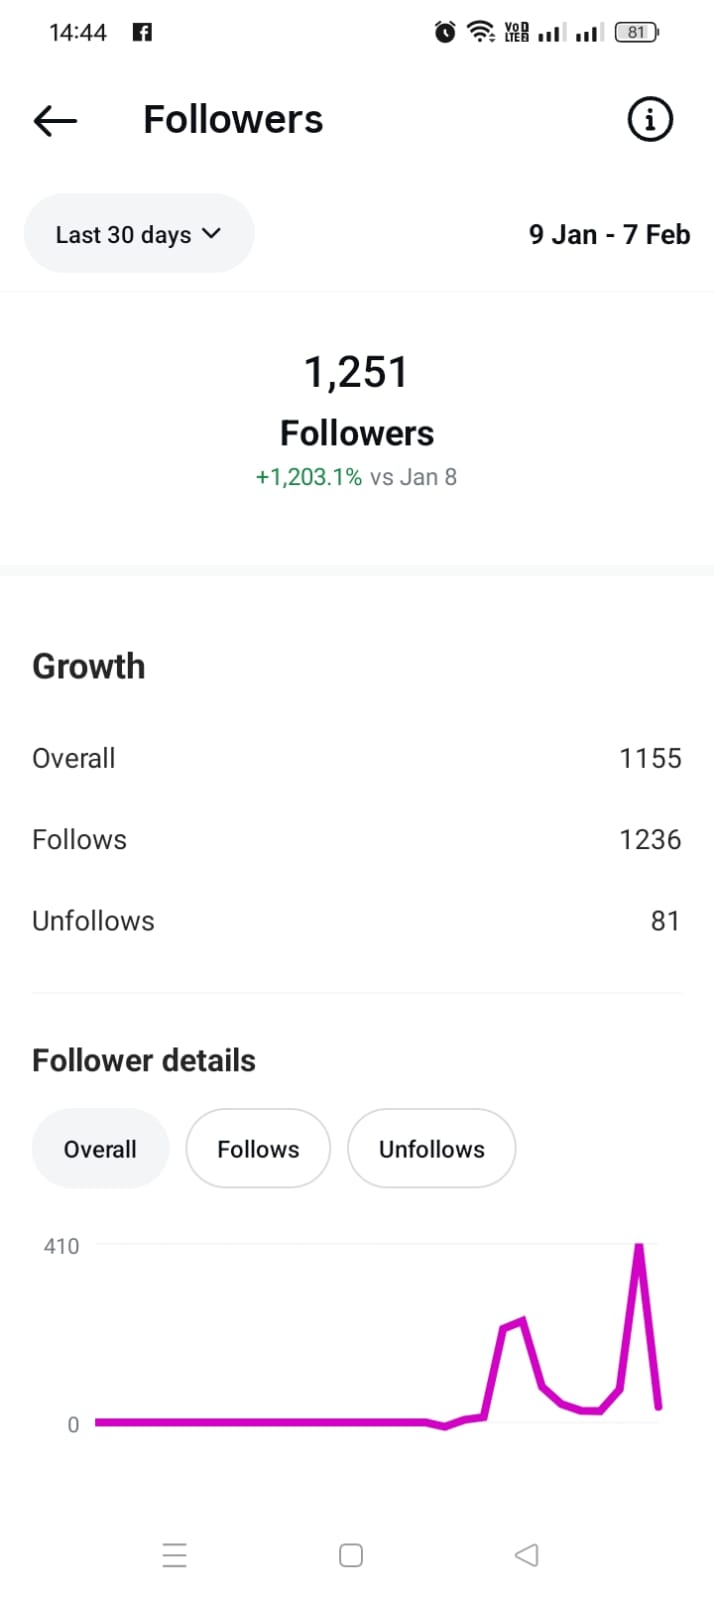The height and width of the screenshot is (1599, 714).
Task: Open recent apps with the menu navigation icon
Action: [175, 1555]
